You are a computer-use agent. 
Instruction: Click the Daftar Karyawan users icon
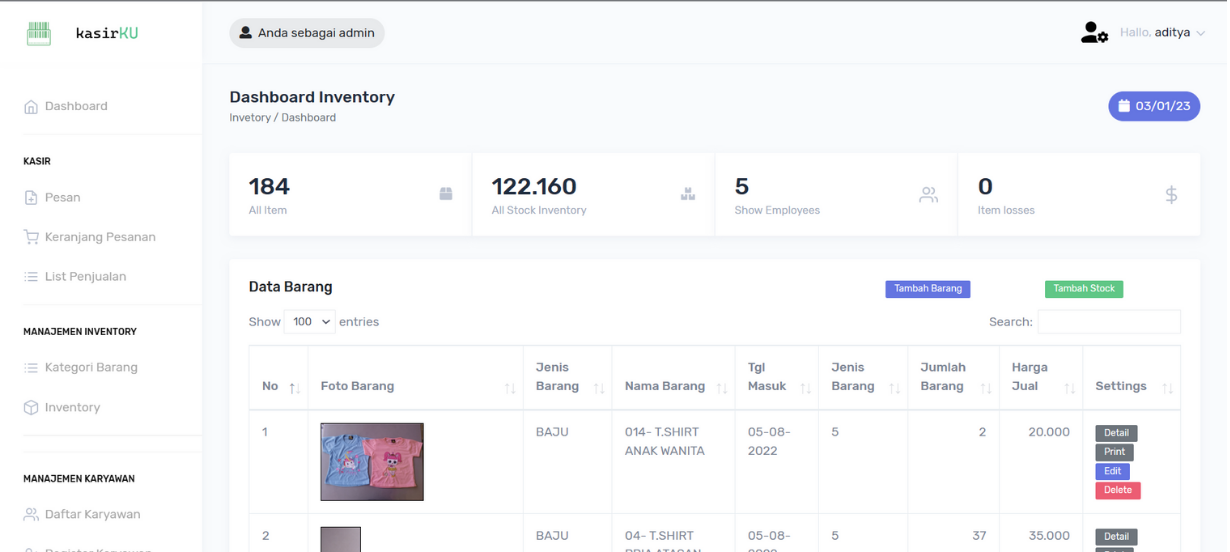pyautogui.click(x=31, y=515)
